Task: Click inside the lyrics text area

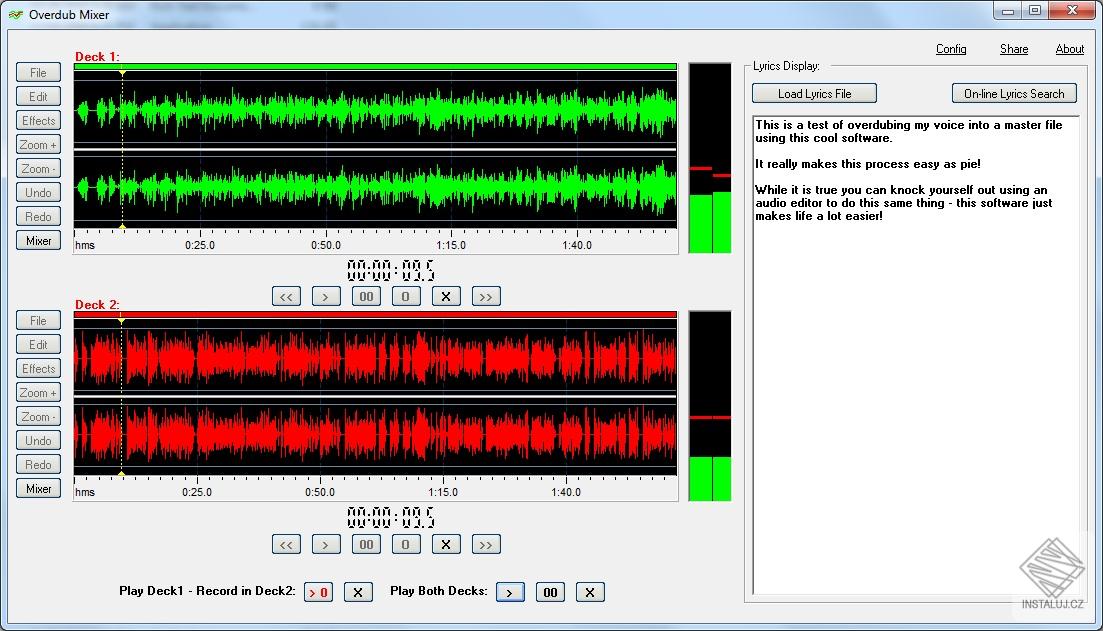Action: (x=915, y=400)
